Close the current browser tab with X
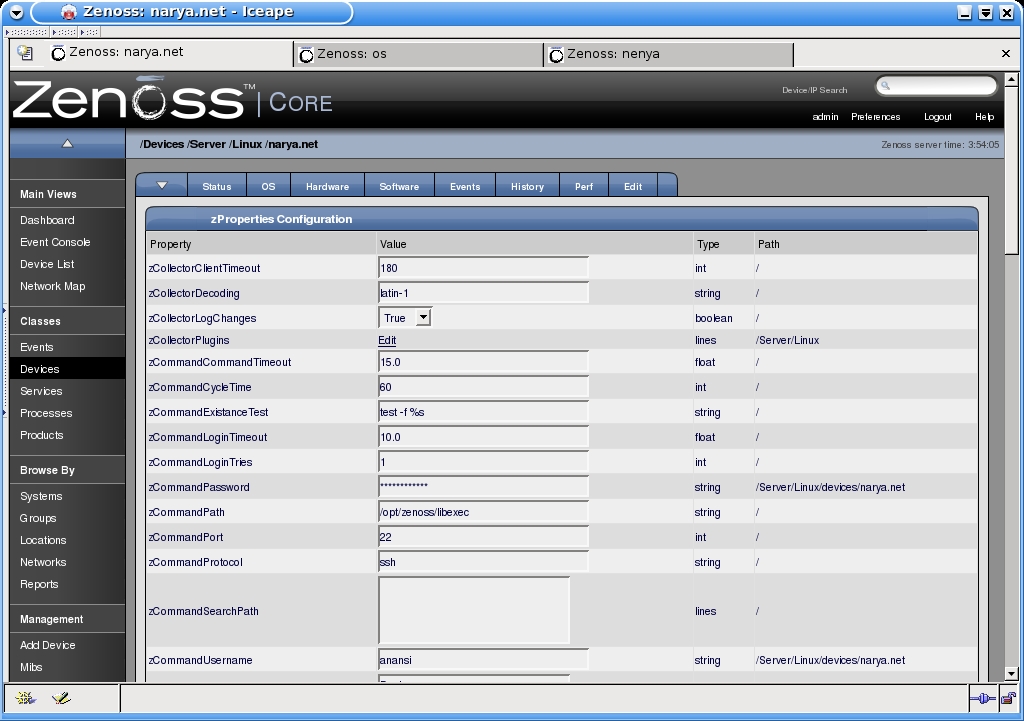The image size is (1024, 721). (1006, 54)
